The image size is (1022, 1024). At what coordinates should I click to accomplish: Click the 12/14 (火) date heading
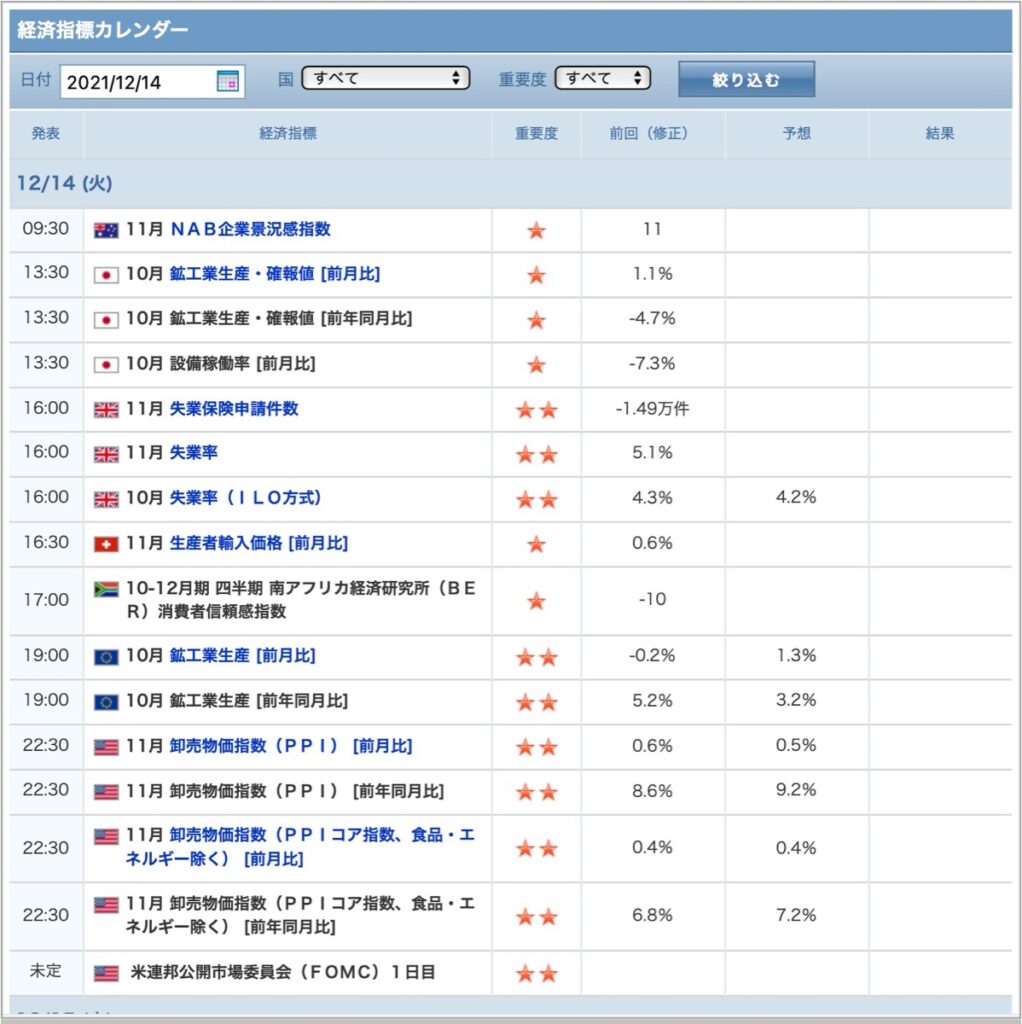tap(64, 184)
